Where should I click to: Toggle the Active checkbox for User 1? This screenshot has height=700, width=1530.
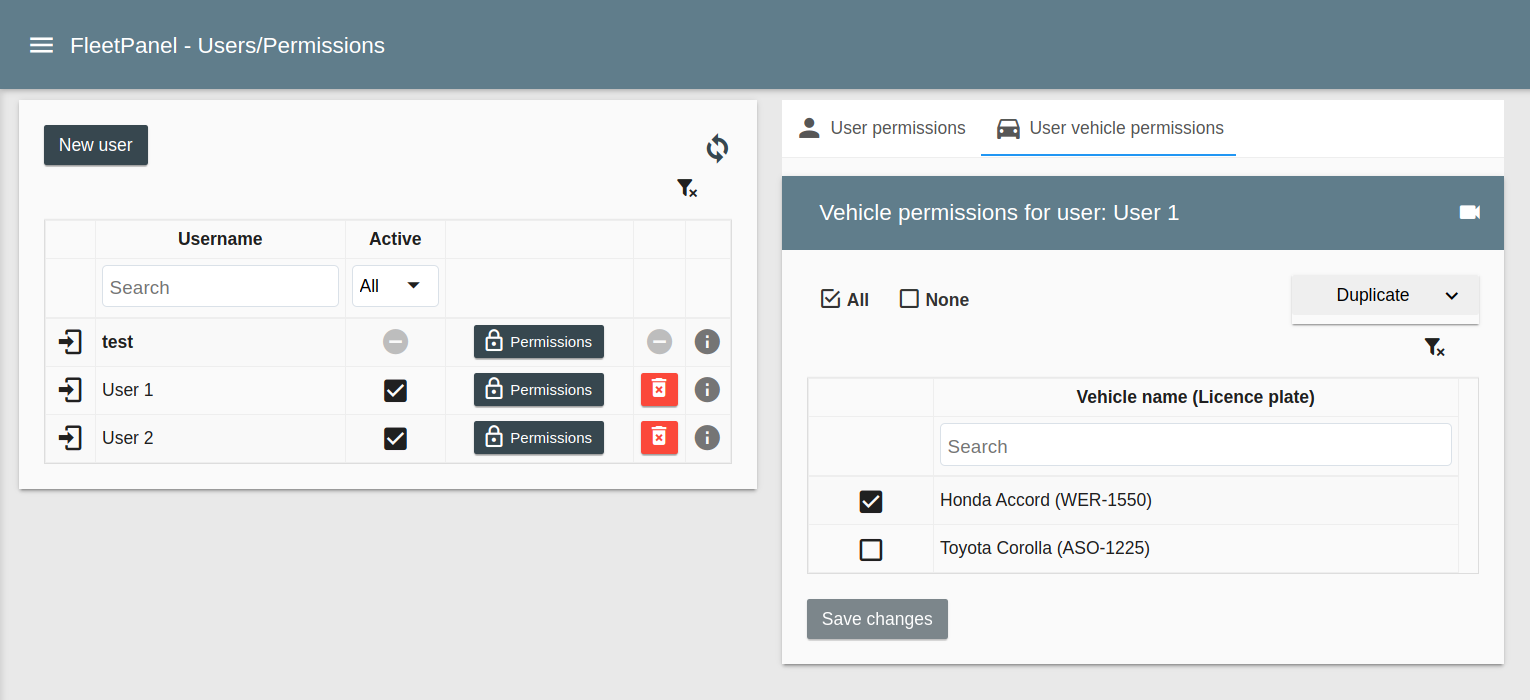(x=395, y=390)
